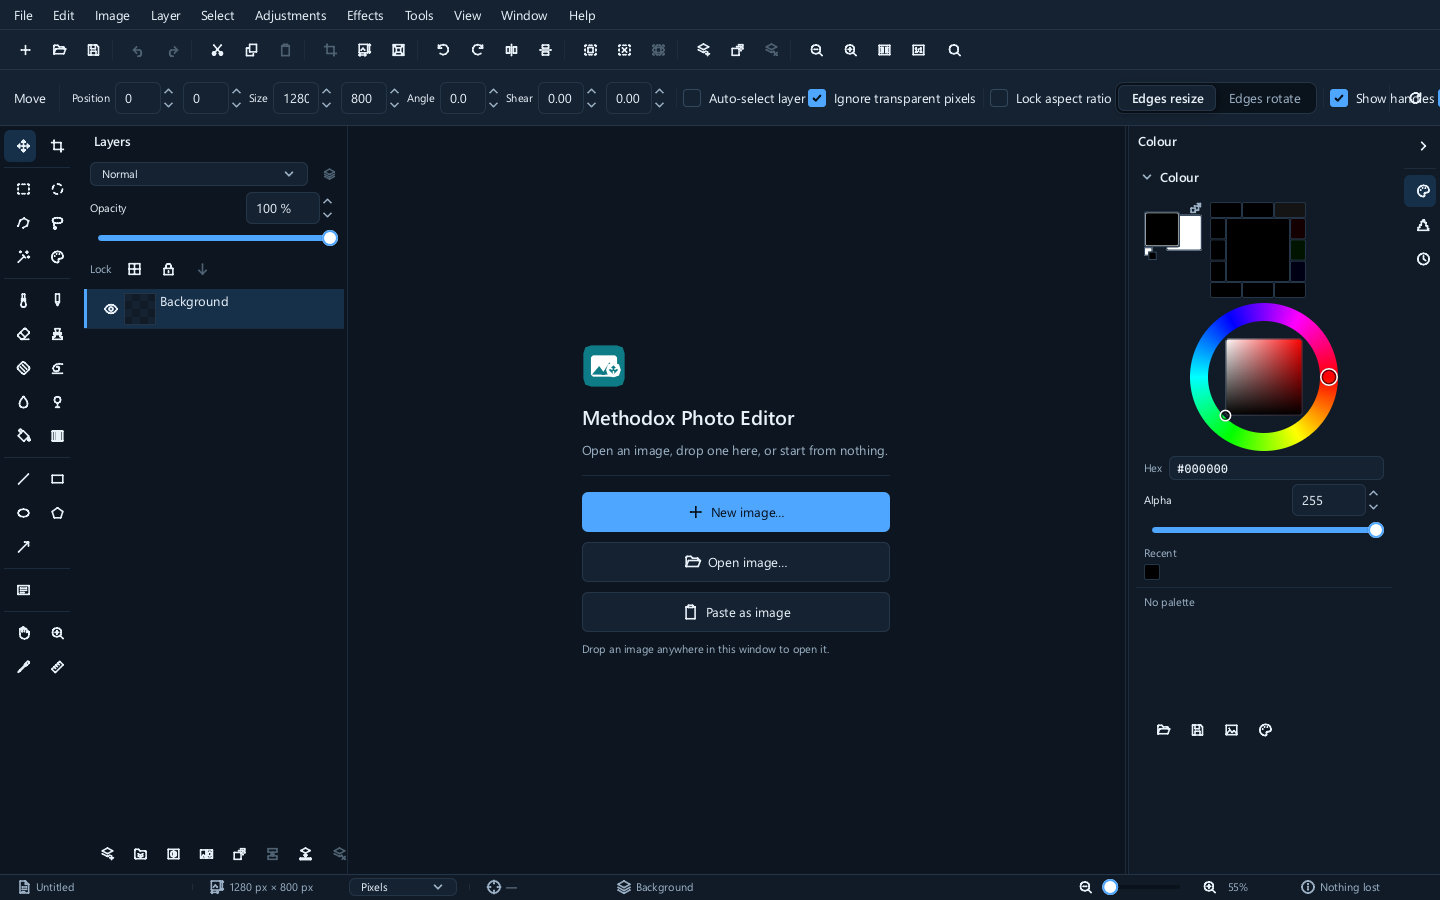This screenshot has width=1440, height=900.
Task: Select the Arrow shape tool
Action: [x=23, y=547]
